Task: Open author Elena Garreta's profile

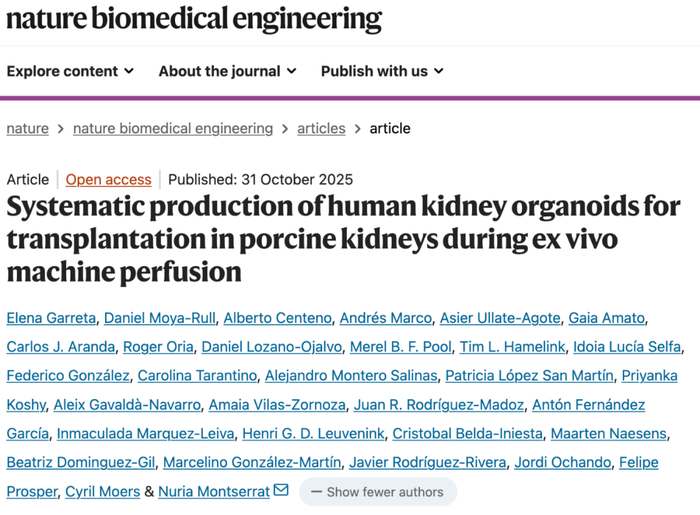Action: (x=50, y=318)
